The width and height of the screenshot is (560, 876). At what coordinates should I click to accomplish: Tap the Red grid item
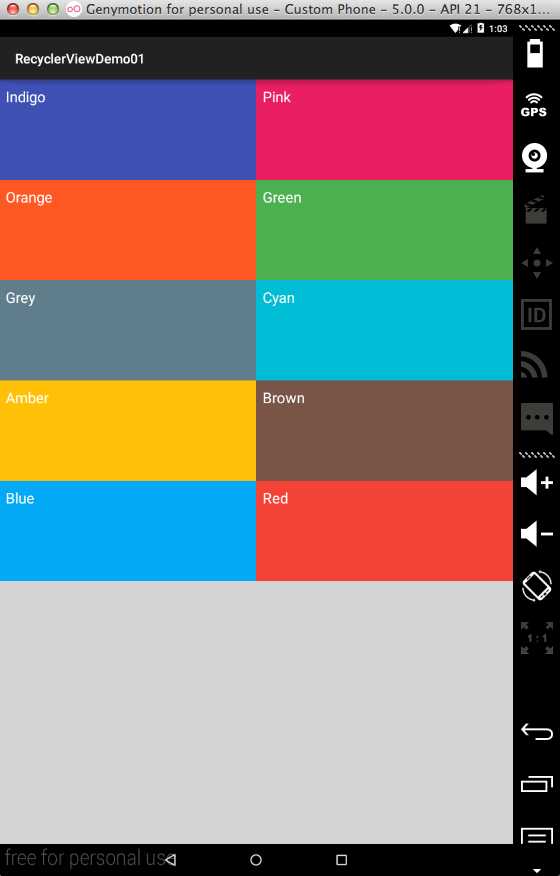point(385,531)
